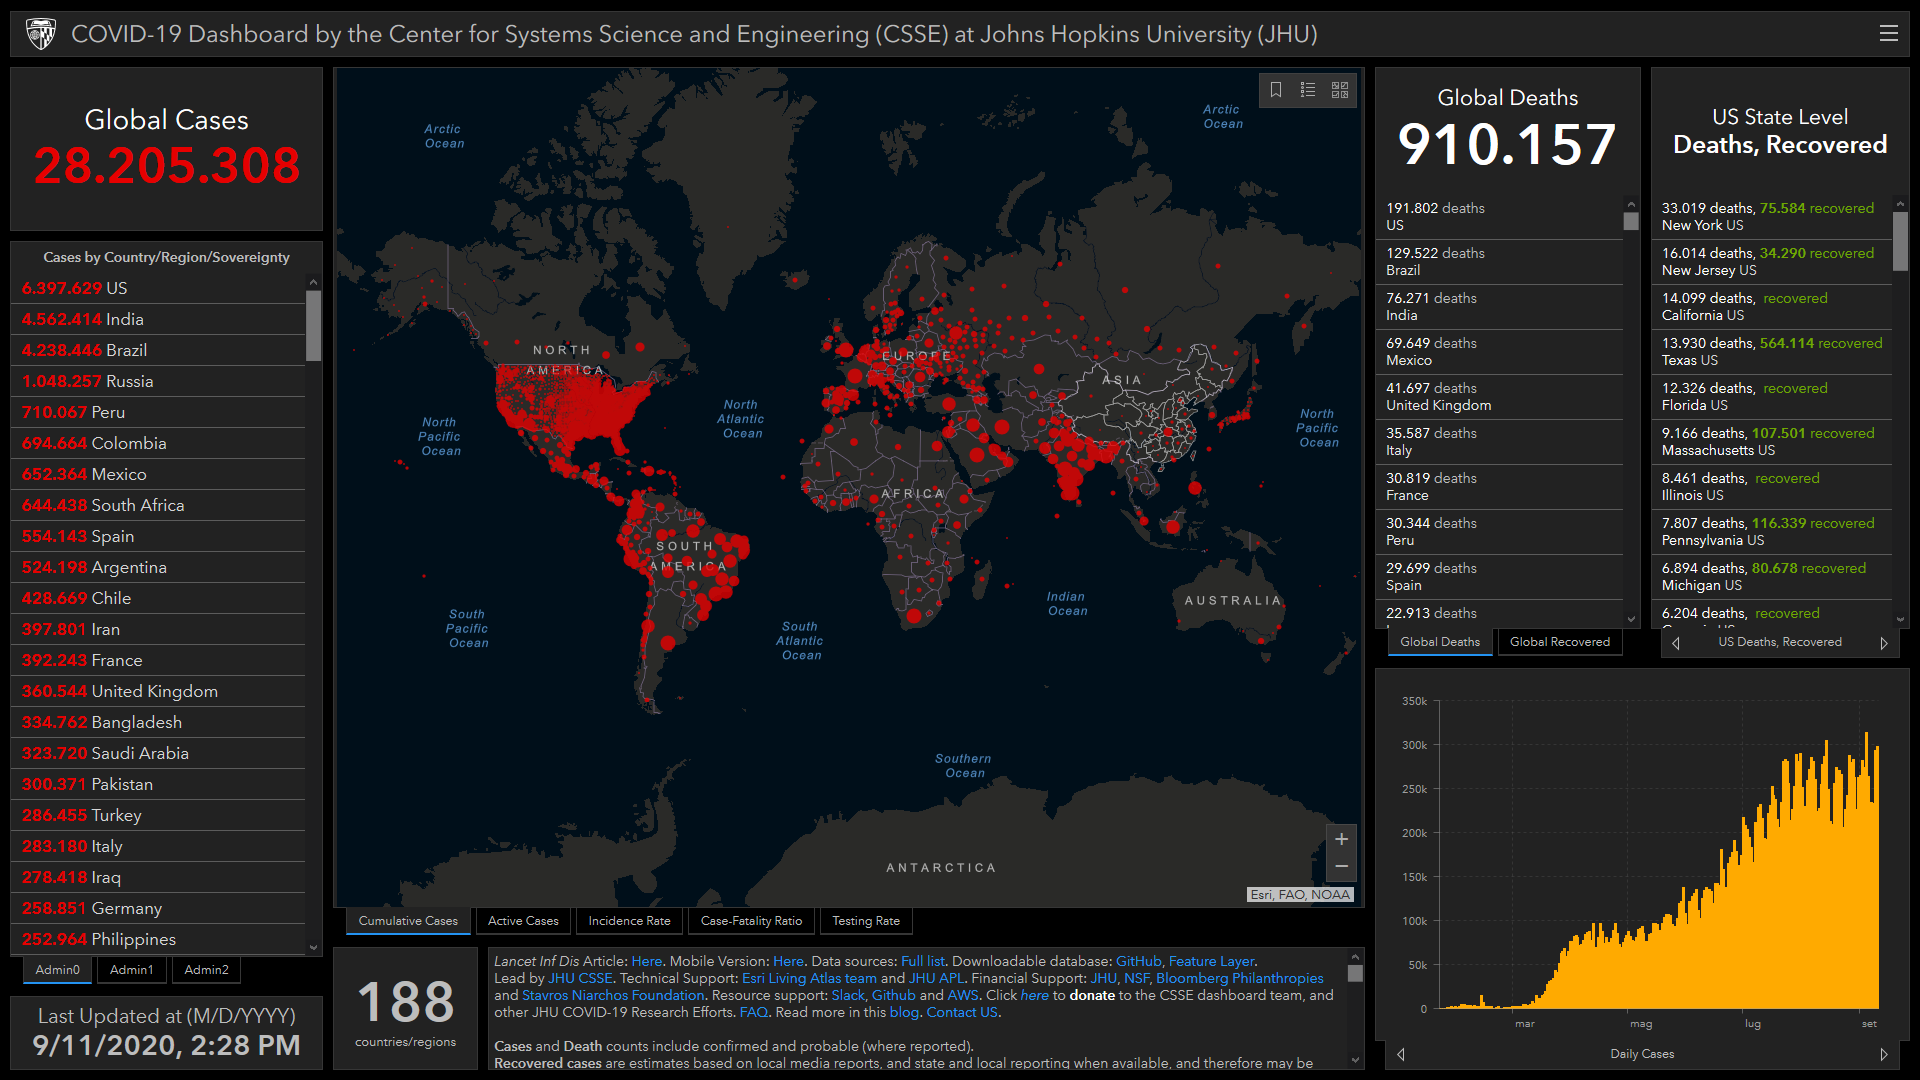
Task: Go to previous US panel arrow
Action: (1676, 643)
